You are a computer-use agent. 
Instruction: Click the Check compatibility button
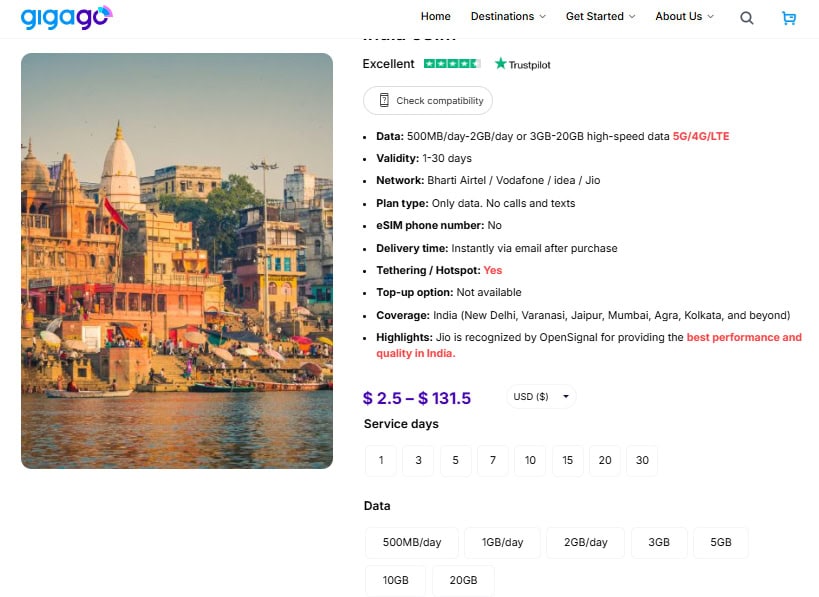(428, 100)
